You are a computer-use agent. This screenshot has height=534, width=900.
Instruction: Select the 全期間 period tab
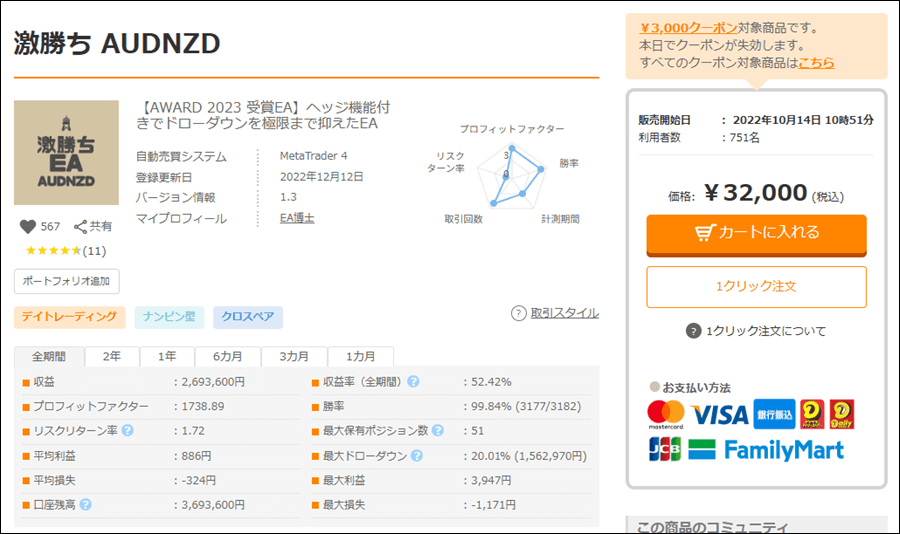[49, 356]
